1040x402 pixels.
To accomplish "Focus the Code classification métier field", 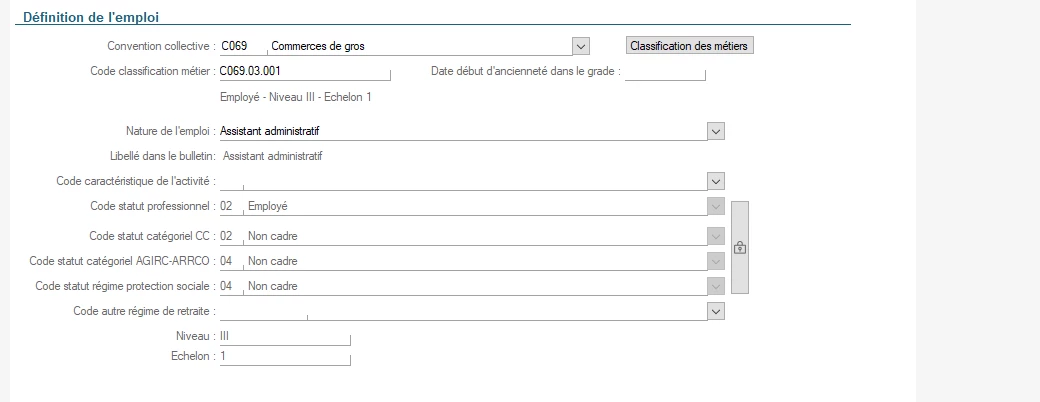I will point(303,71).
